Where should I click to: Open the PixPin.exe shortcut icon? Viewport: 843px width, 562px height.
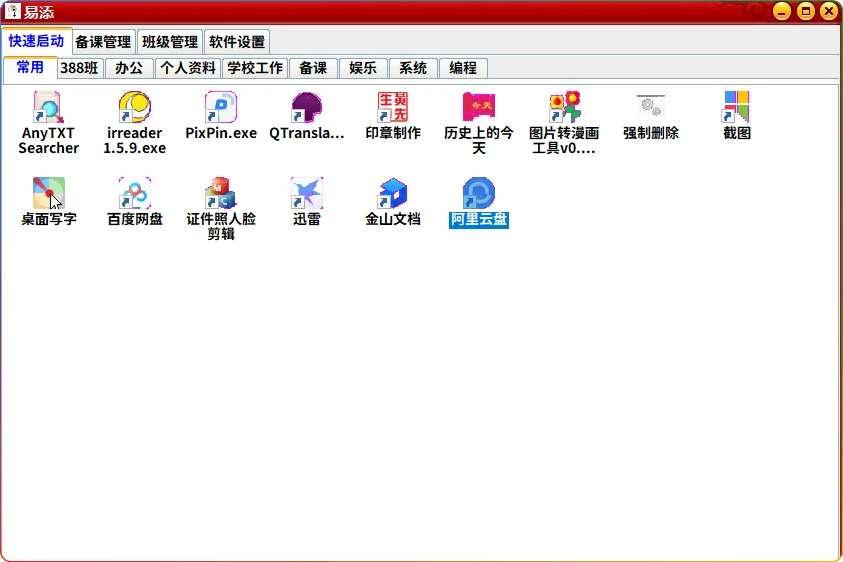coord(220,106)
